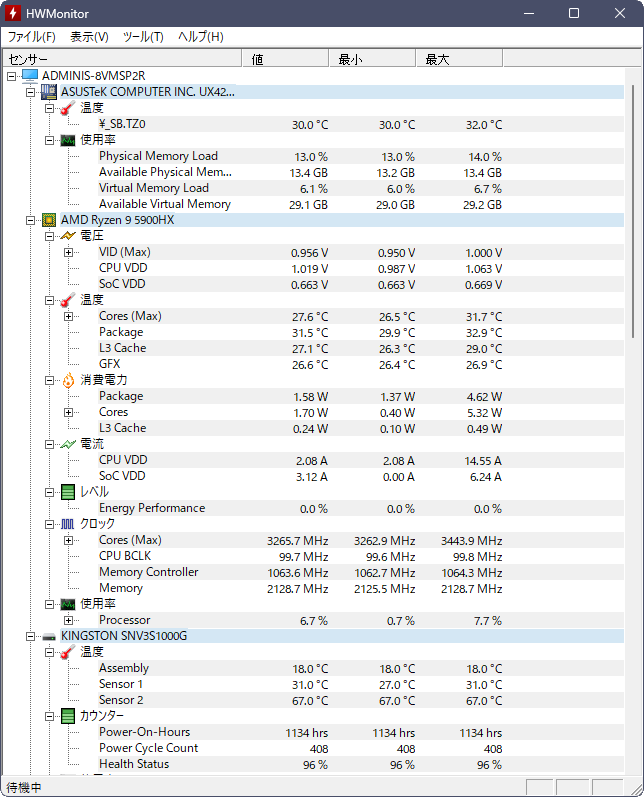The height and width of the screenshot is (797, 644).
Task: Click the ASUSTeK motherboard icon
Action: point(49,92)
